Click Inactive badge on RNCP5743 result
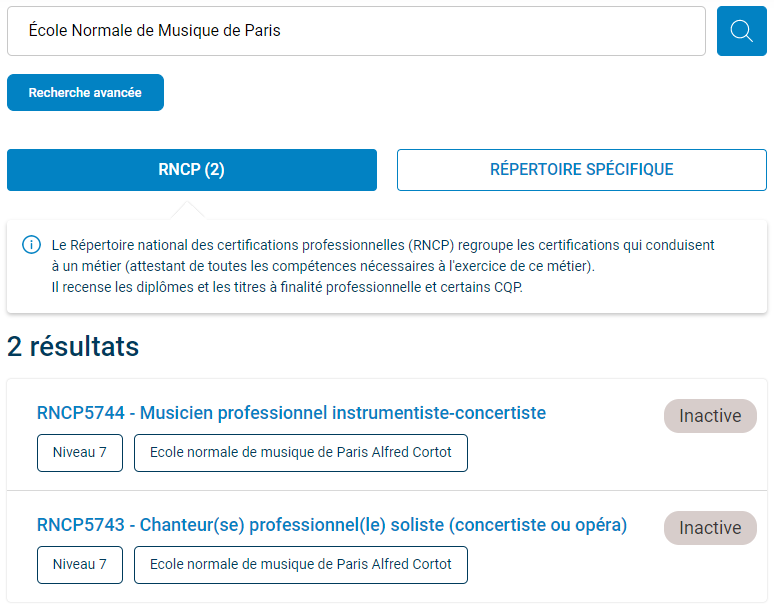This screenshot has height=609, width=774. click(x=710, y=528)
